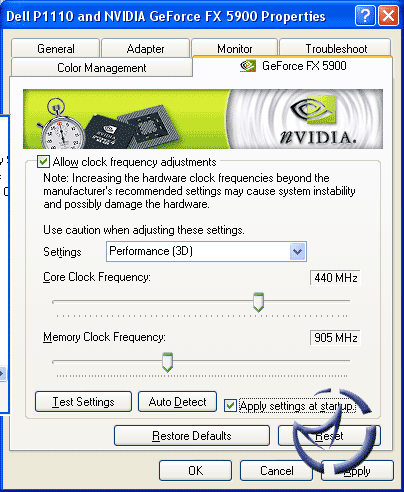
Task: Go to the Troubleshoot tab
Action: tap(336, 49)
